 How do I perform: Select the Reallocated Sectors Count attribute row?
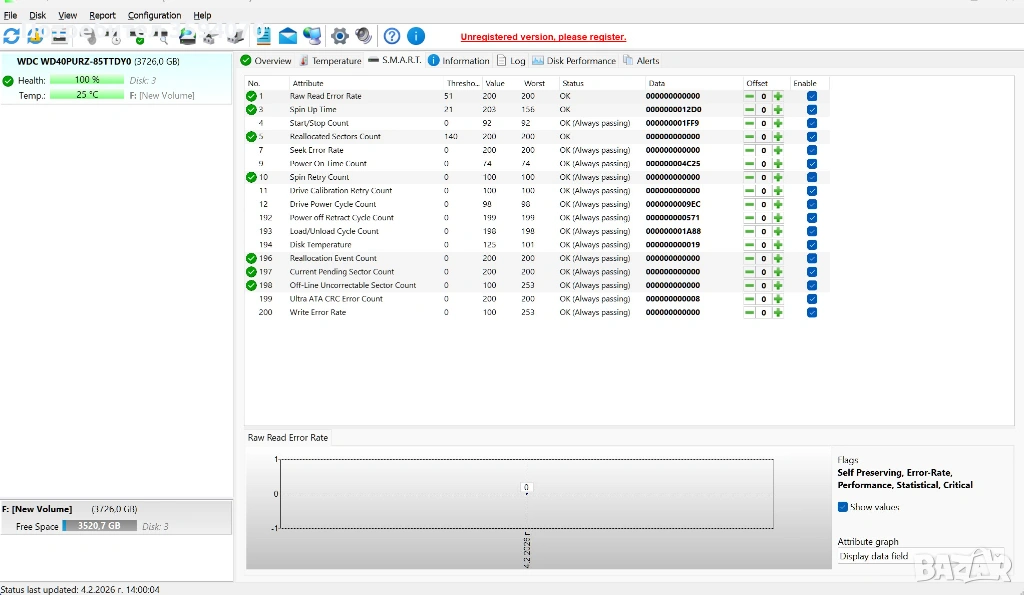335,137
